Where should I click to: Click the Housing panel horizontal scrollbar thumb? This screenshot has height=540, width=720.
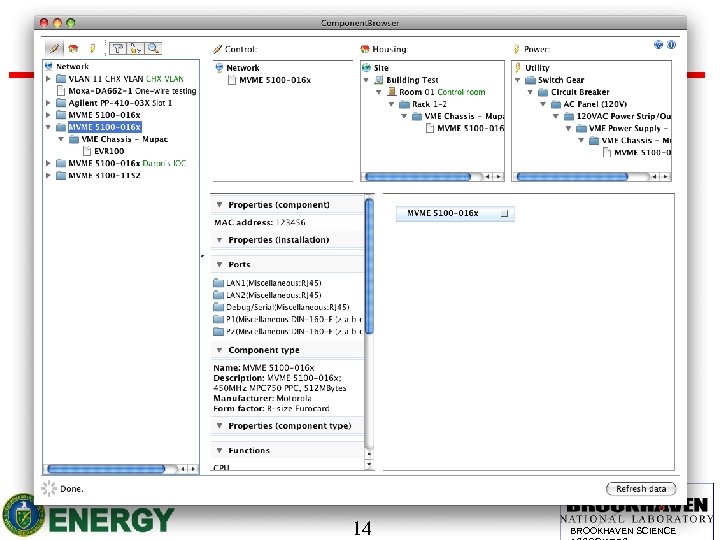coord(418,176)
